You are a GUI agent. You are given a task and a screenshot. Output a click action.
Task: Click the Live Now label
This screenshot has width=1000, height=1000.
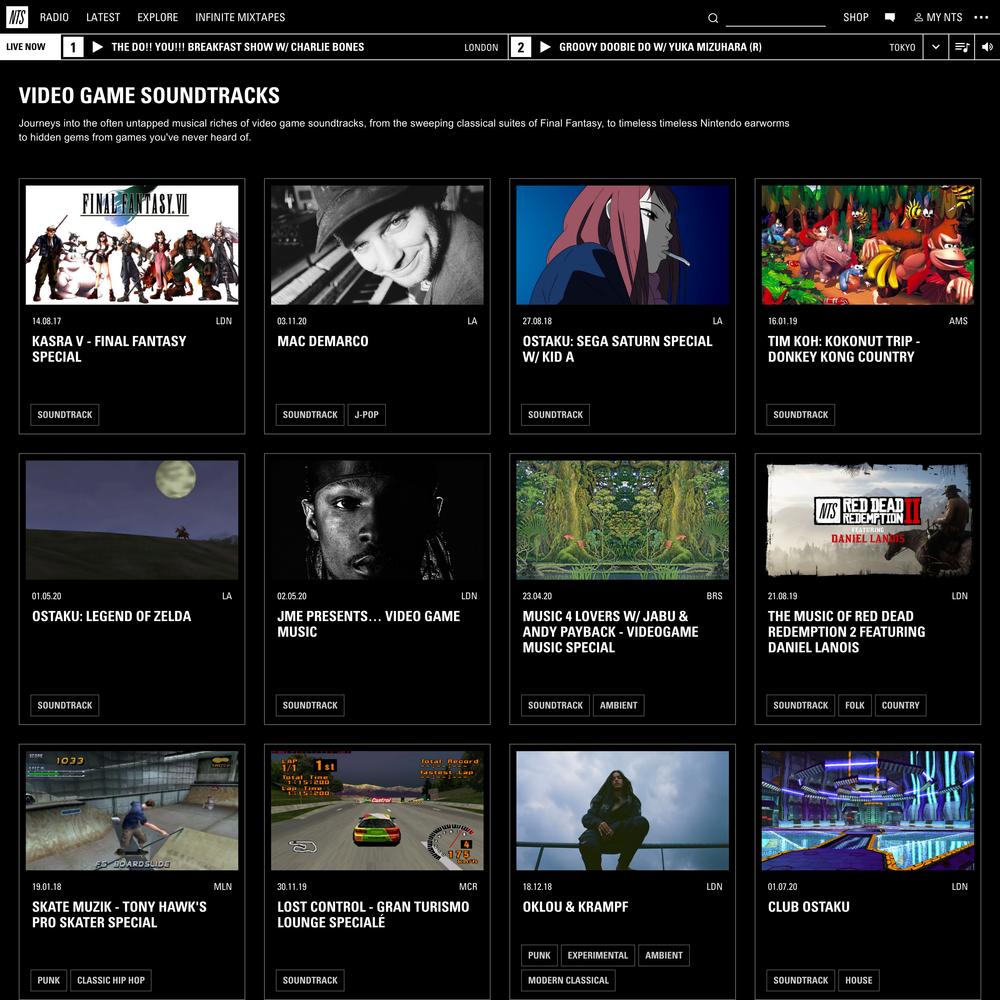click(x=26, y=47)
